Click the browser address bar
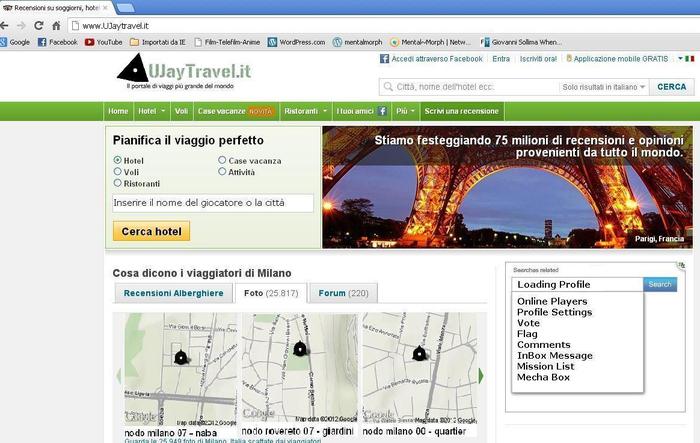This screenshot has width=700, height=443. coord(384,26)
